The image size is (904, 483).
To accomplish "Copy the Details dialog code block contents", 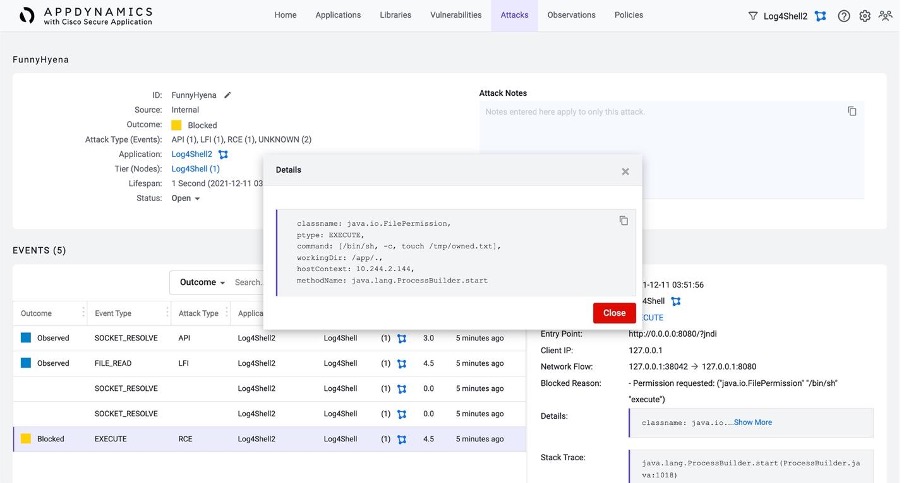I will [623, 220].
